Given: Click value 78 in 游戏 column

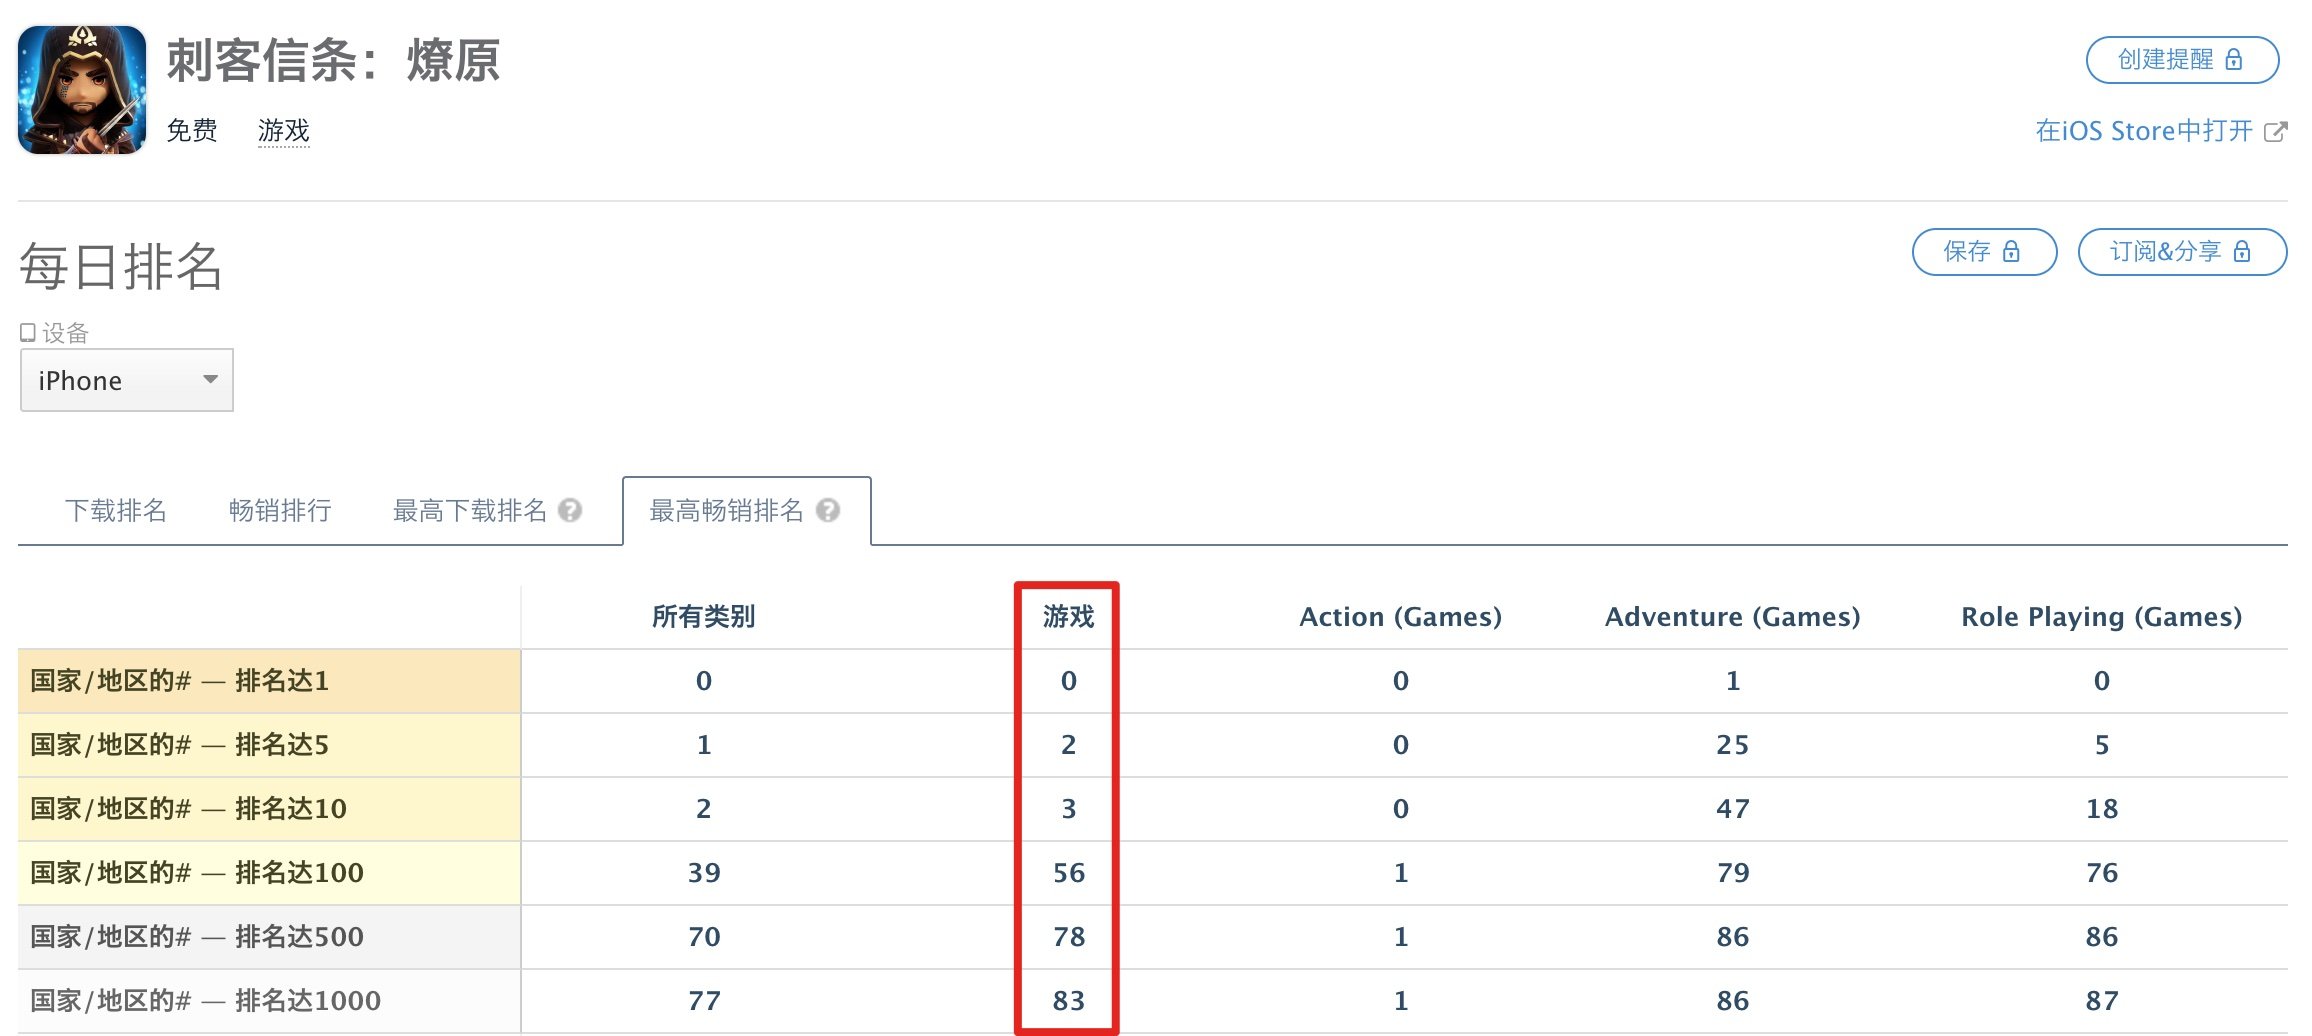Looking at the screenshot, I should [x=1069, y=937].
